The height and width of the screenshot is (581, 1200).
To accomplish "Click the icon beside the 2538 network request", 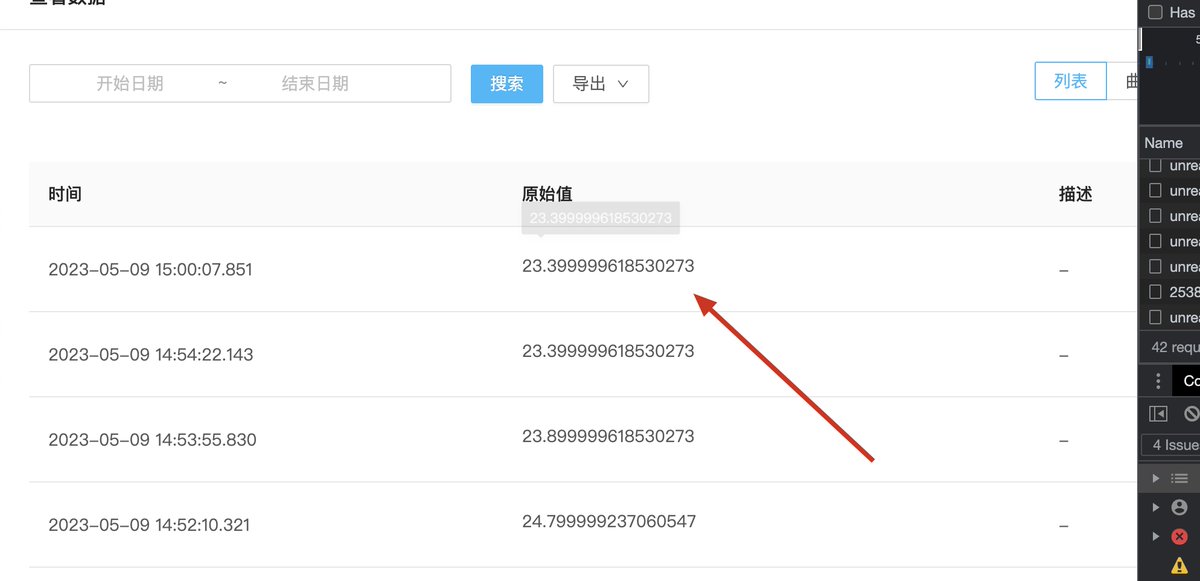I will (x=1155, y=292).
